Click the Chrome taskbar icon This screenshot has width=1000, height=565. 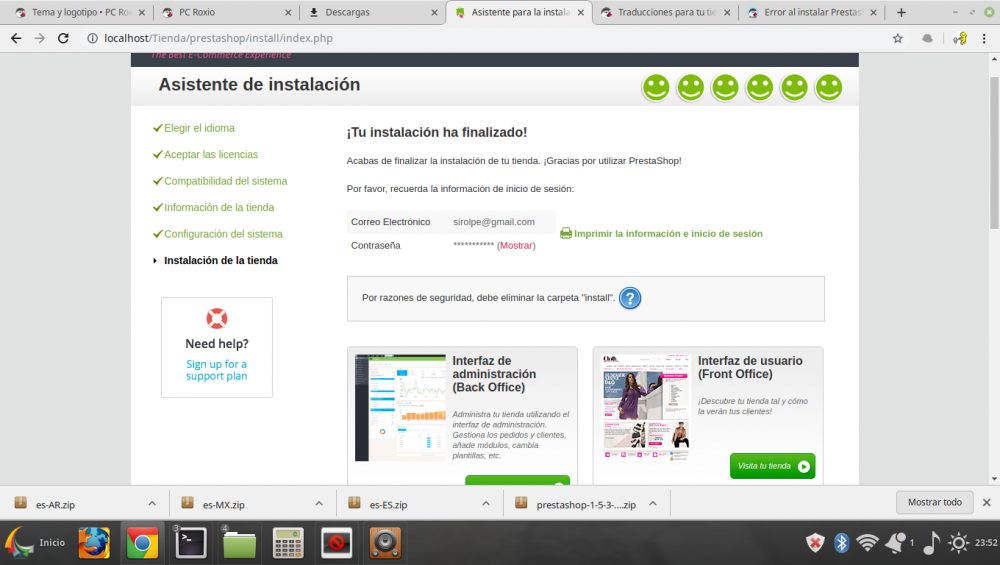(x=142, y=543)
